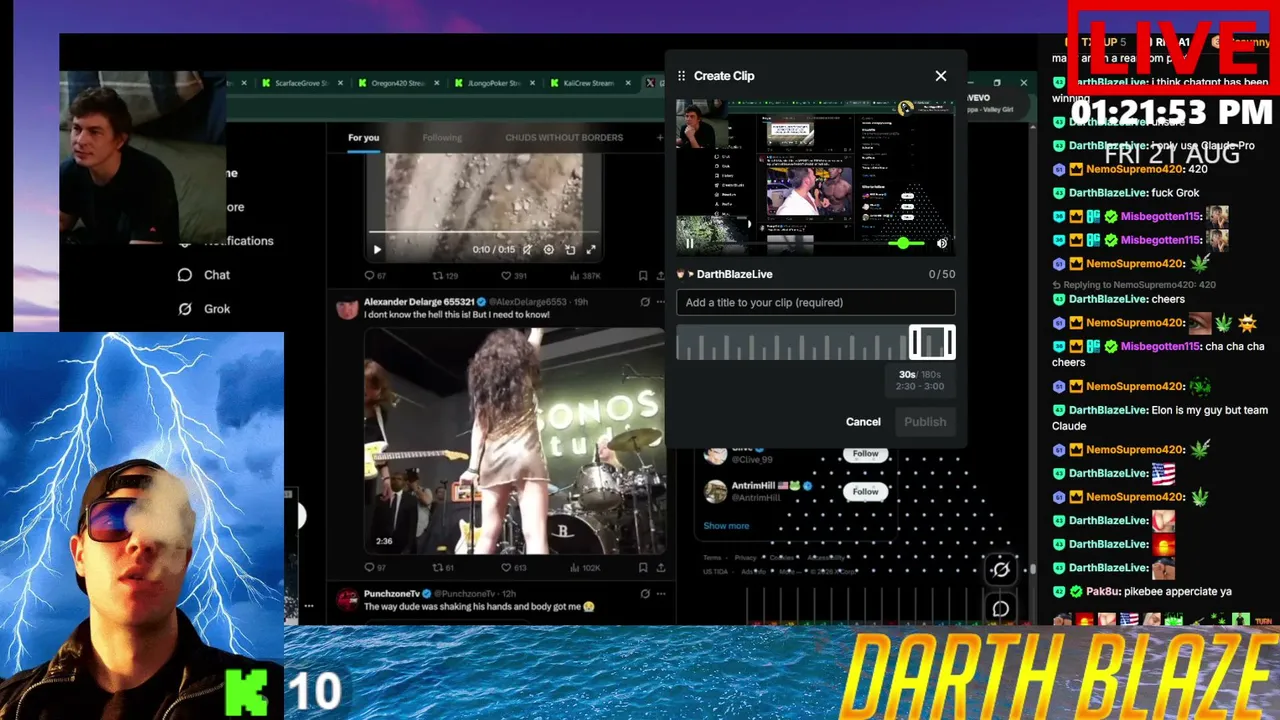Open fullscreen on the top video
Viewport: 1280px width, 720px height.
tap(591, 250)
